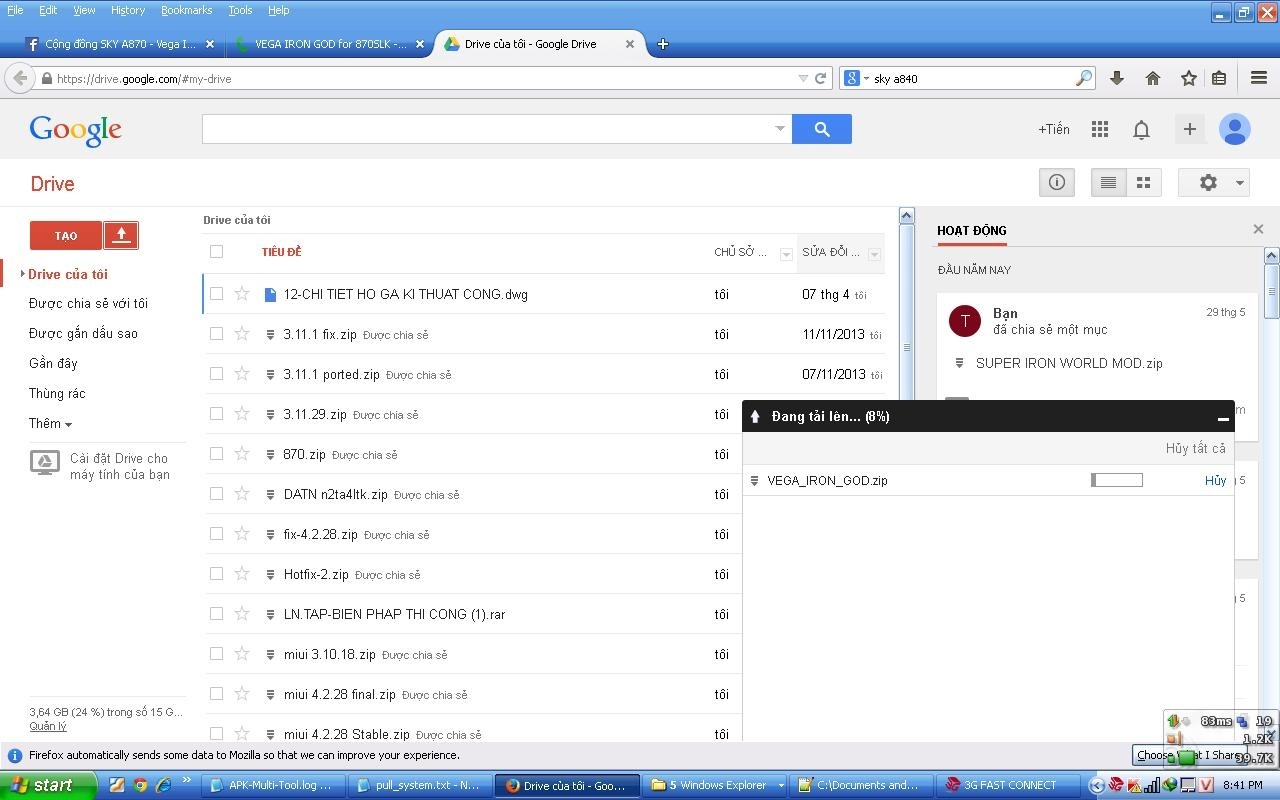This screenshot has width=1280, height=800.
Task: Check the box for 870.zip
Action: (x=216, y=454)
